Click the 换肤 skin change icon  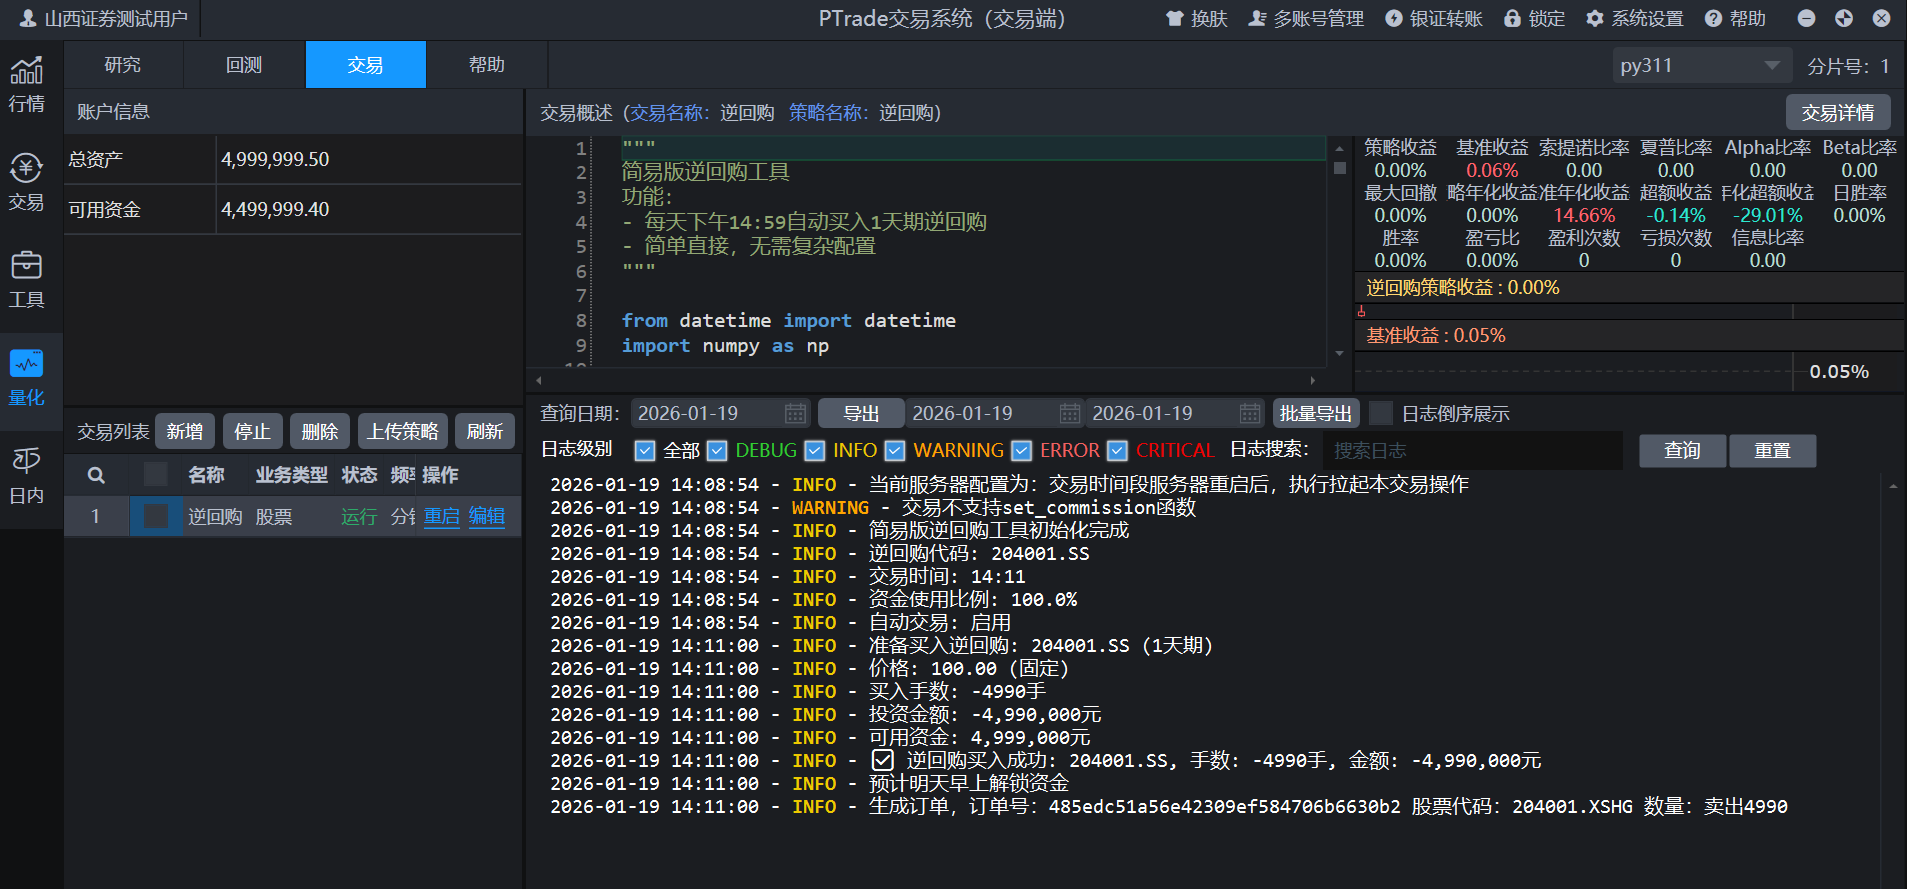point(1175,19)
